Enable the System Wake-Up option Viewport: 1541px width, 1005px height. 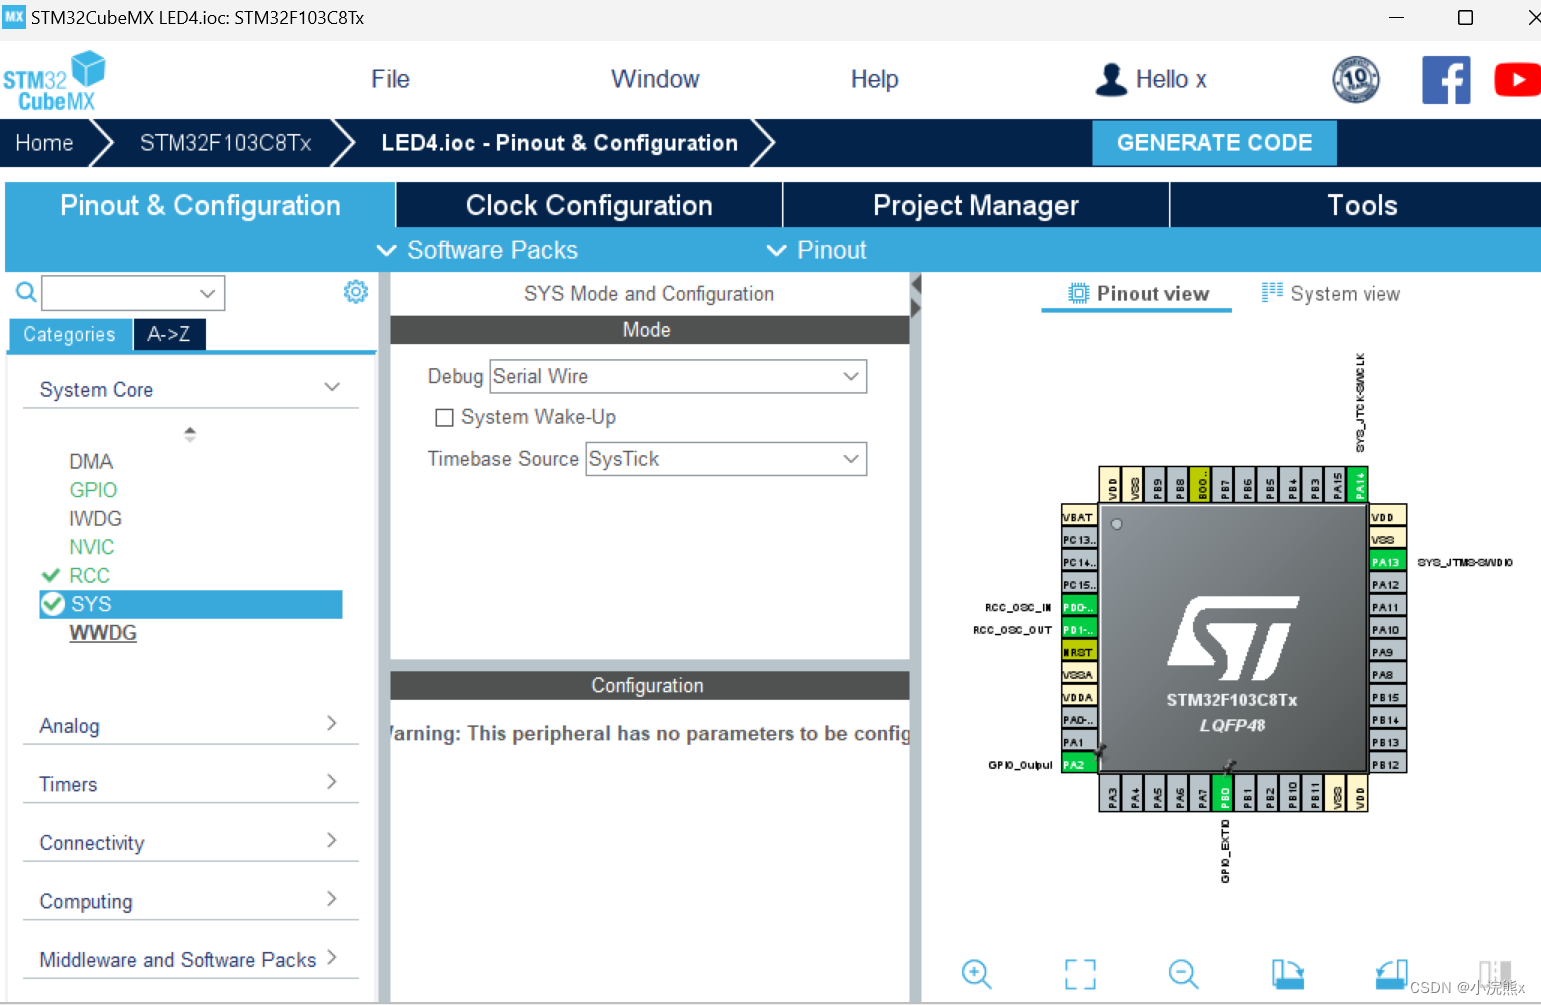point(444,417)
